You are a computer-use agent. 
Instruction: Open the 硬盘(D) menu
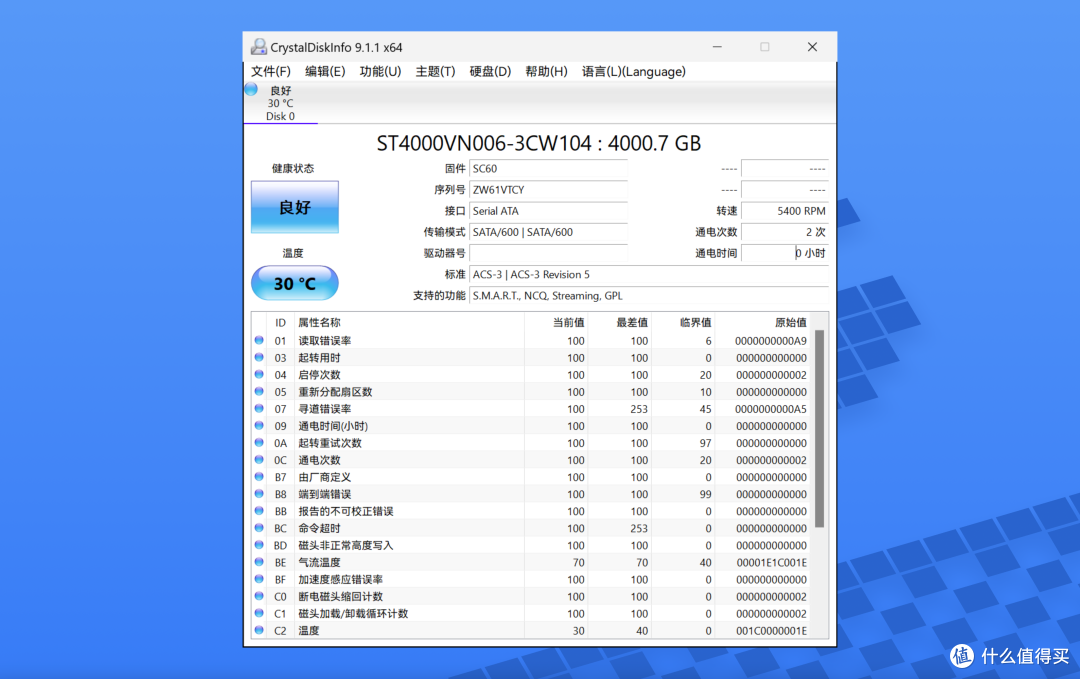490,72
